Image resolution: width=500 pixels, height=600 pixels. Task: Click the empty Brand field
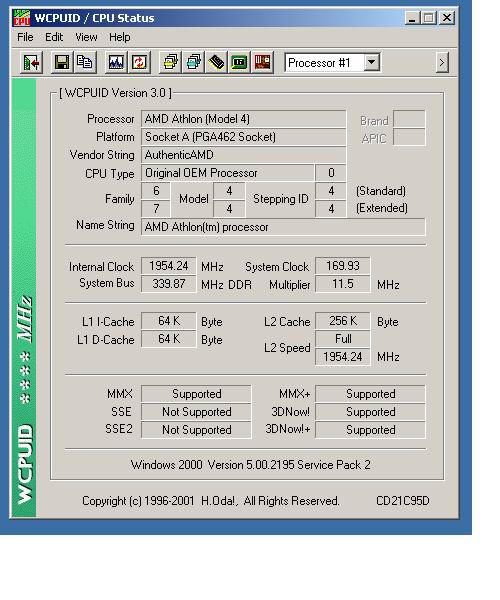pos(409,119)
